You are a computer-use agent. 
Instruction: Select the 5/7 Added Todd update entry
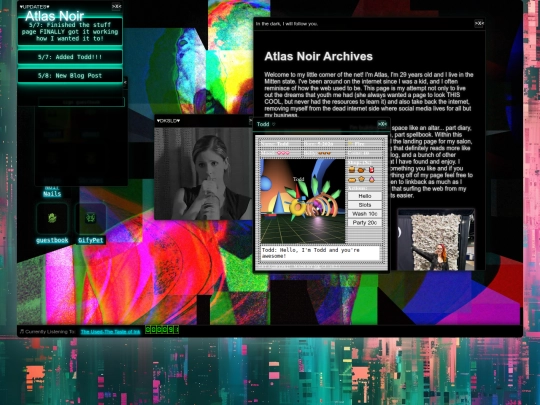[x=70, y=57]
